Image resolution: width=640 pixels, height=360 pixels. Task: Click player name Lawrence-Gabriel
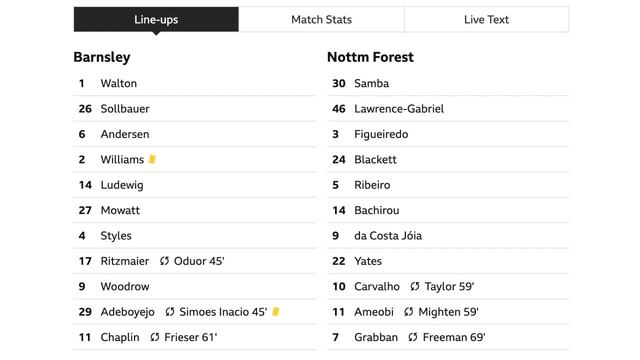[399, 109]
